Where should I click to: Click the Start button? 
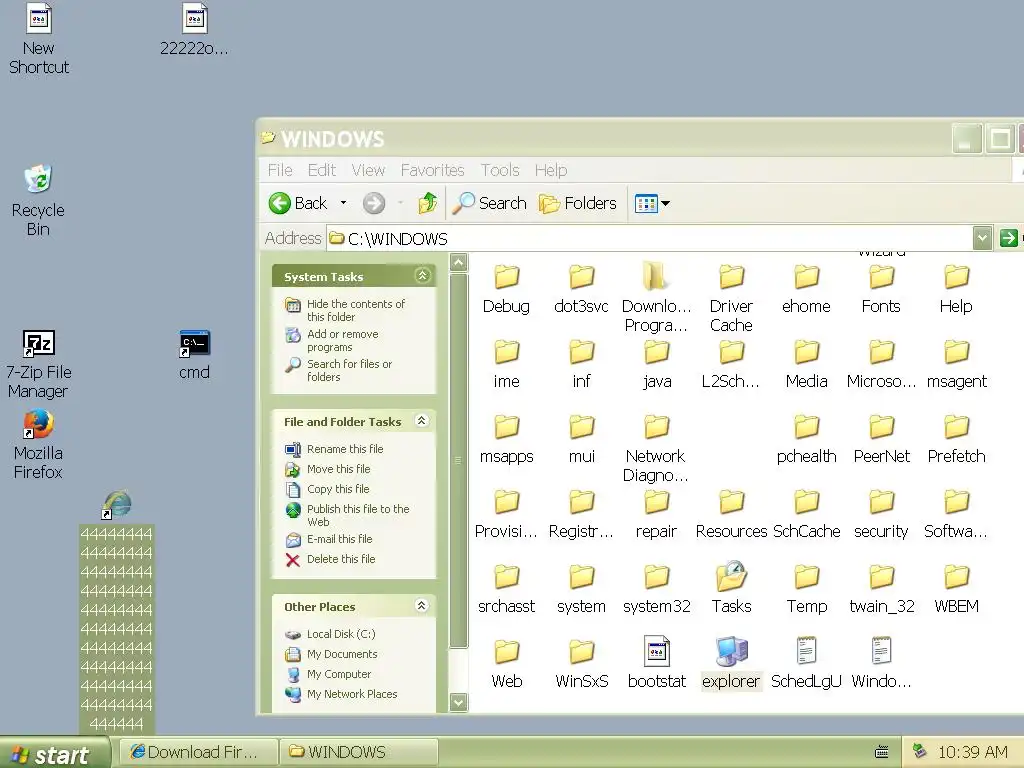(x=54, y=753)
